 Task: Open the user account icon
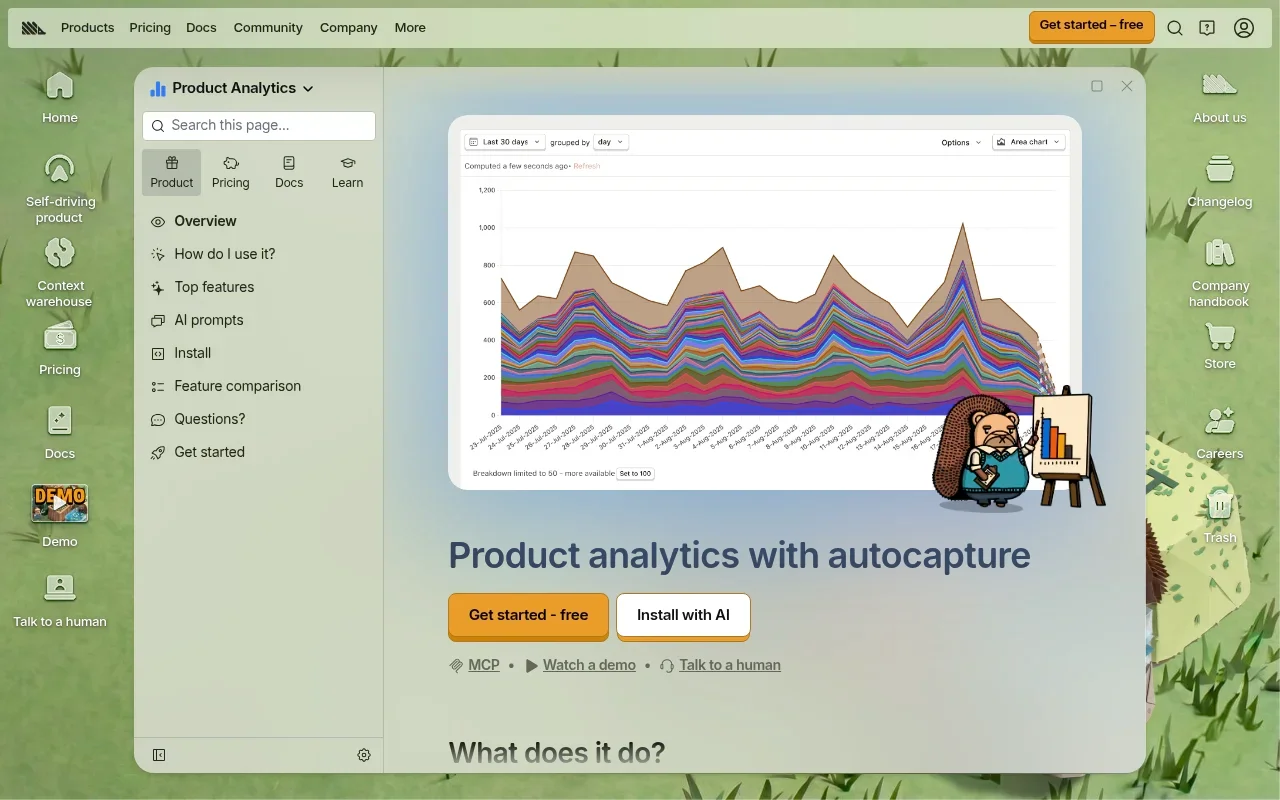(x=1244, y=28)
